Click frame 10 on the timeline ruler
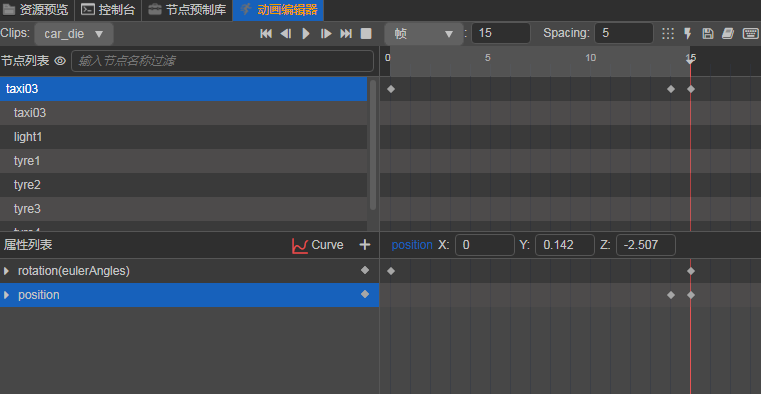Screen dimensions: 761x394 tap(590, 58)
